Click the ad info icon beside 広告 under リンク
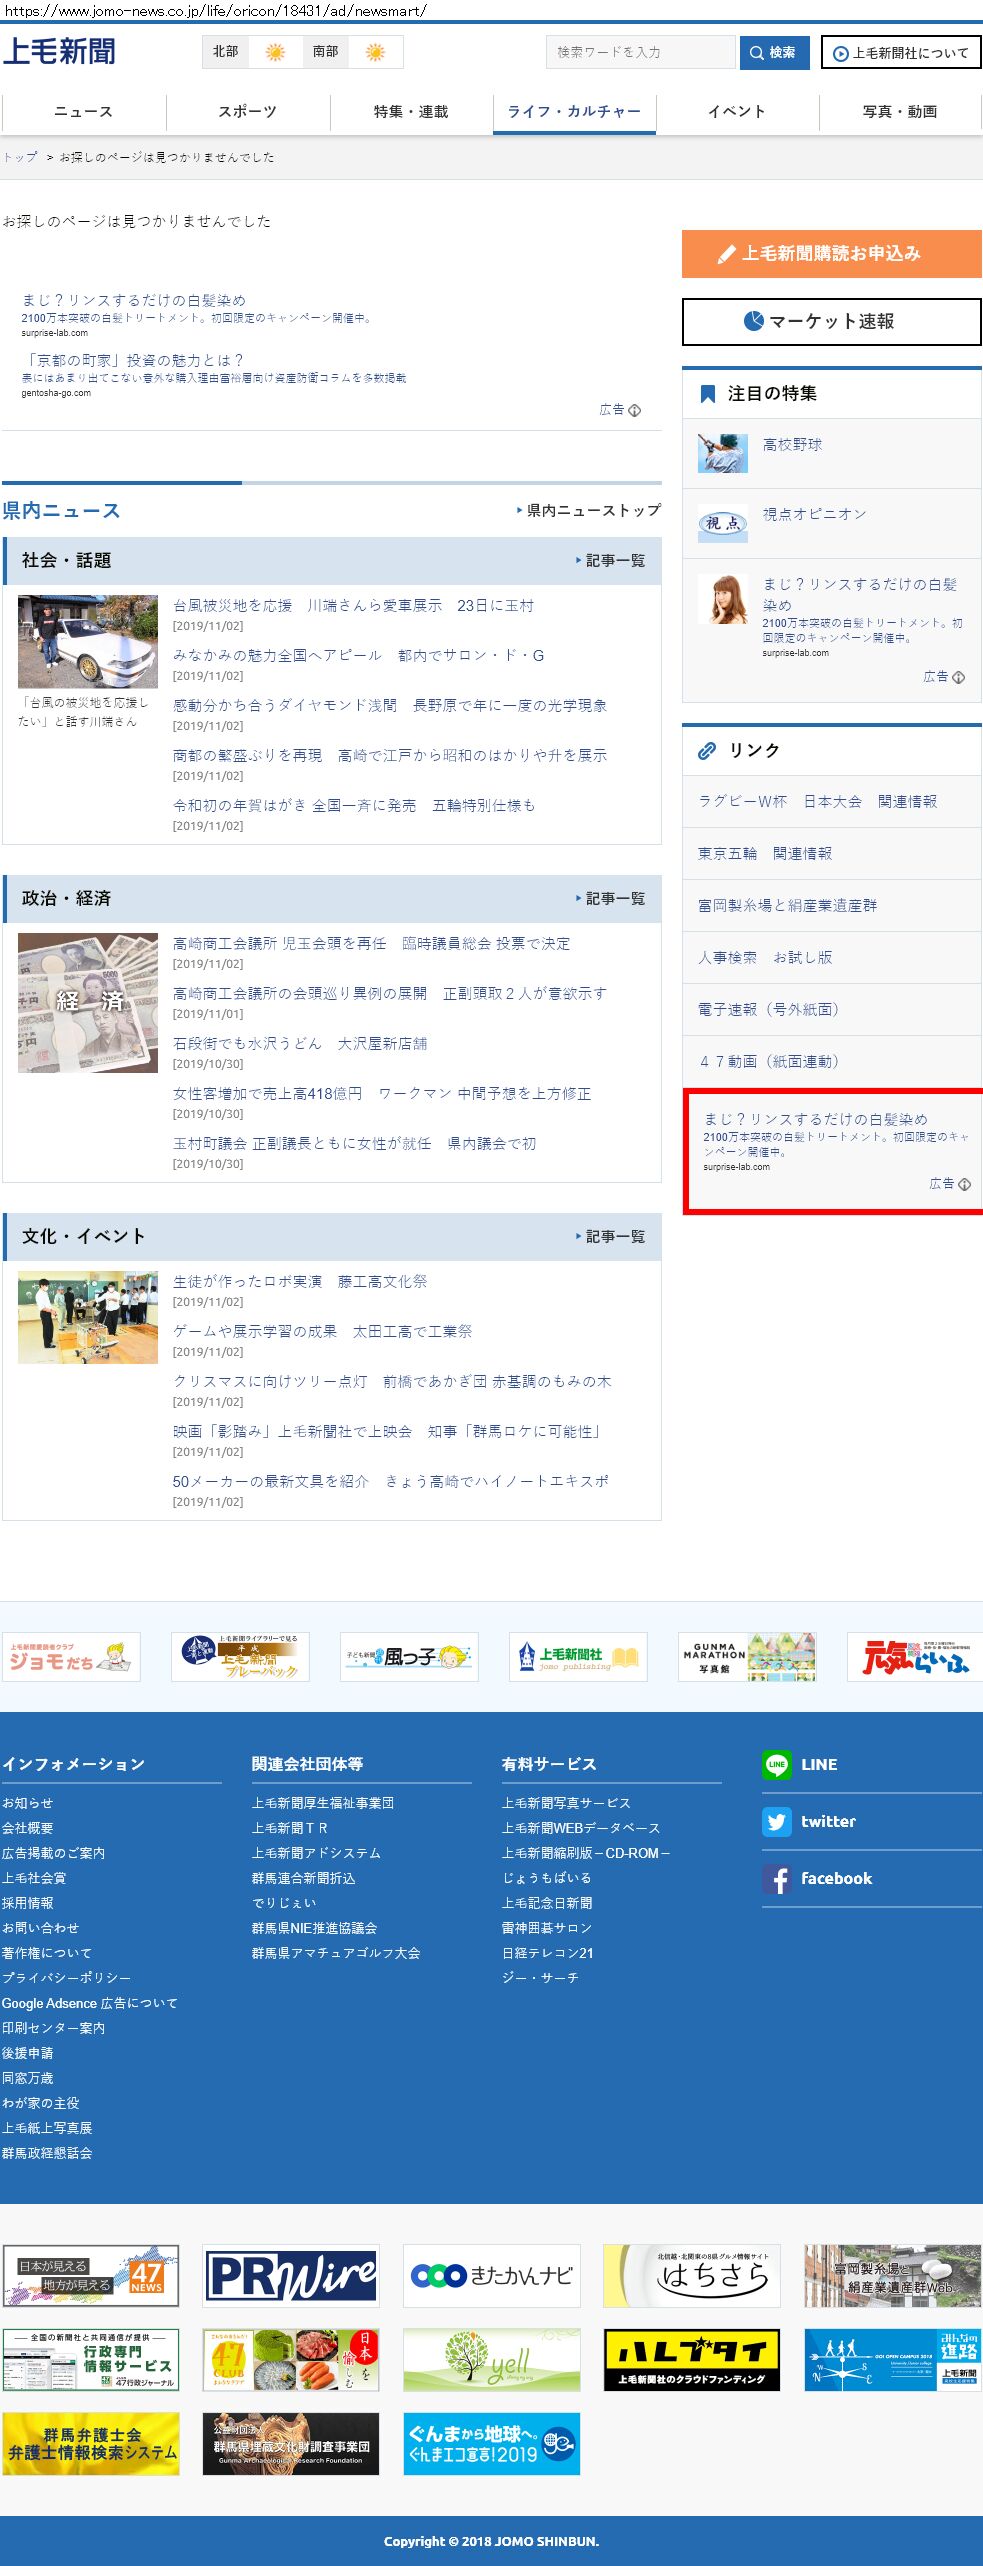 (x=964, y=1184)
